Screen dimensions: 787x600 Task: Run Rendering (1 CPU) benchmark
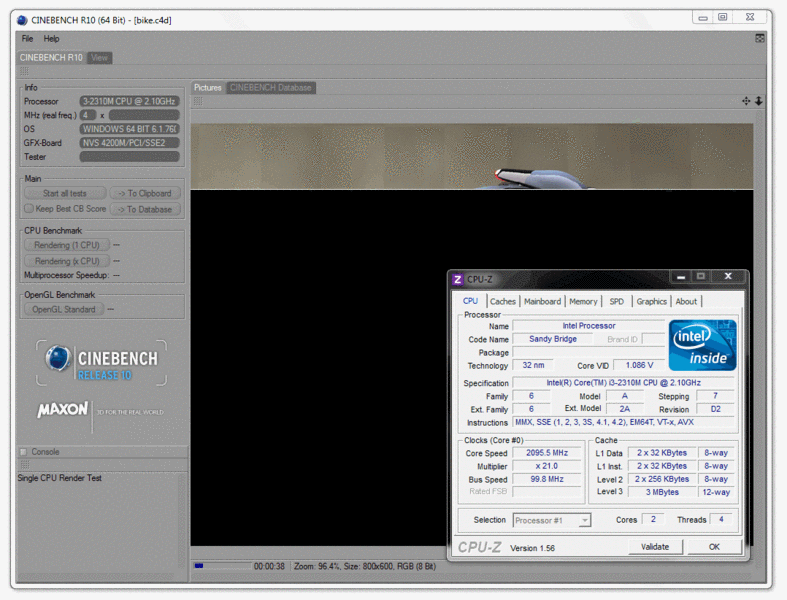pyautogui.click(x=67, y=245)
